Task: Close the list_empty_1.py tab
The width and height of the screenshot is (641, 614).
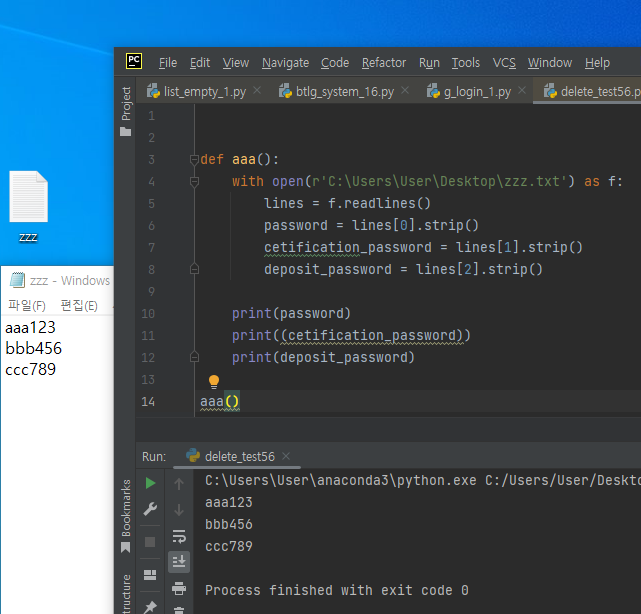Action: point(257,90)
